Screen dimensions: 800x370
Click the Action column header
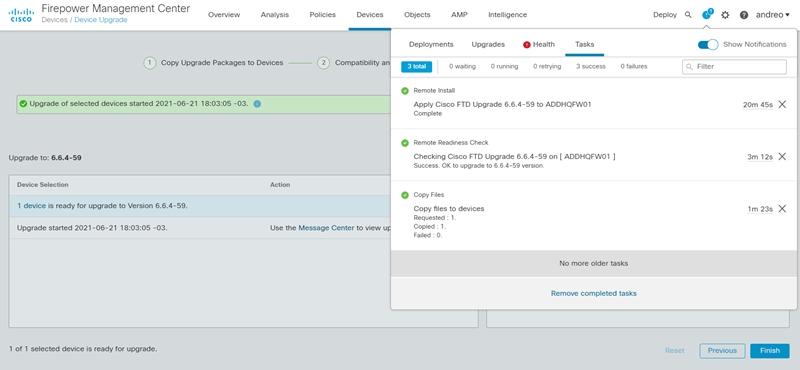coord(280,185)
